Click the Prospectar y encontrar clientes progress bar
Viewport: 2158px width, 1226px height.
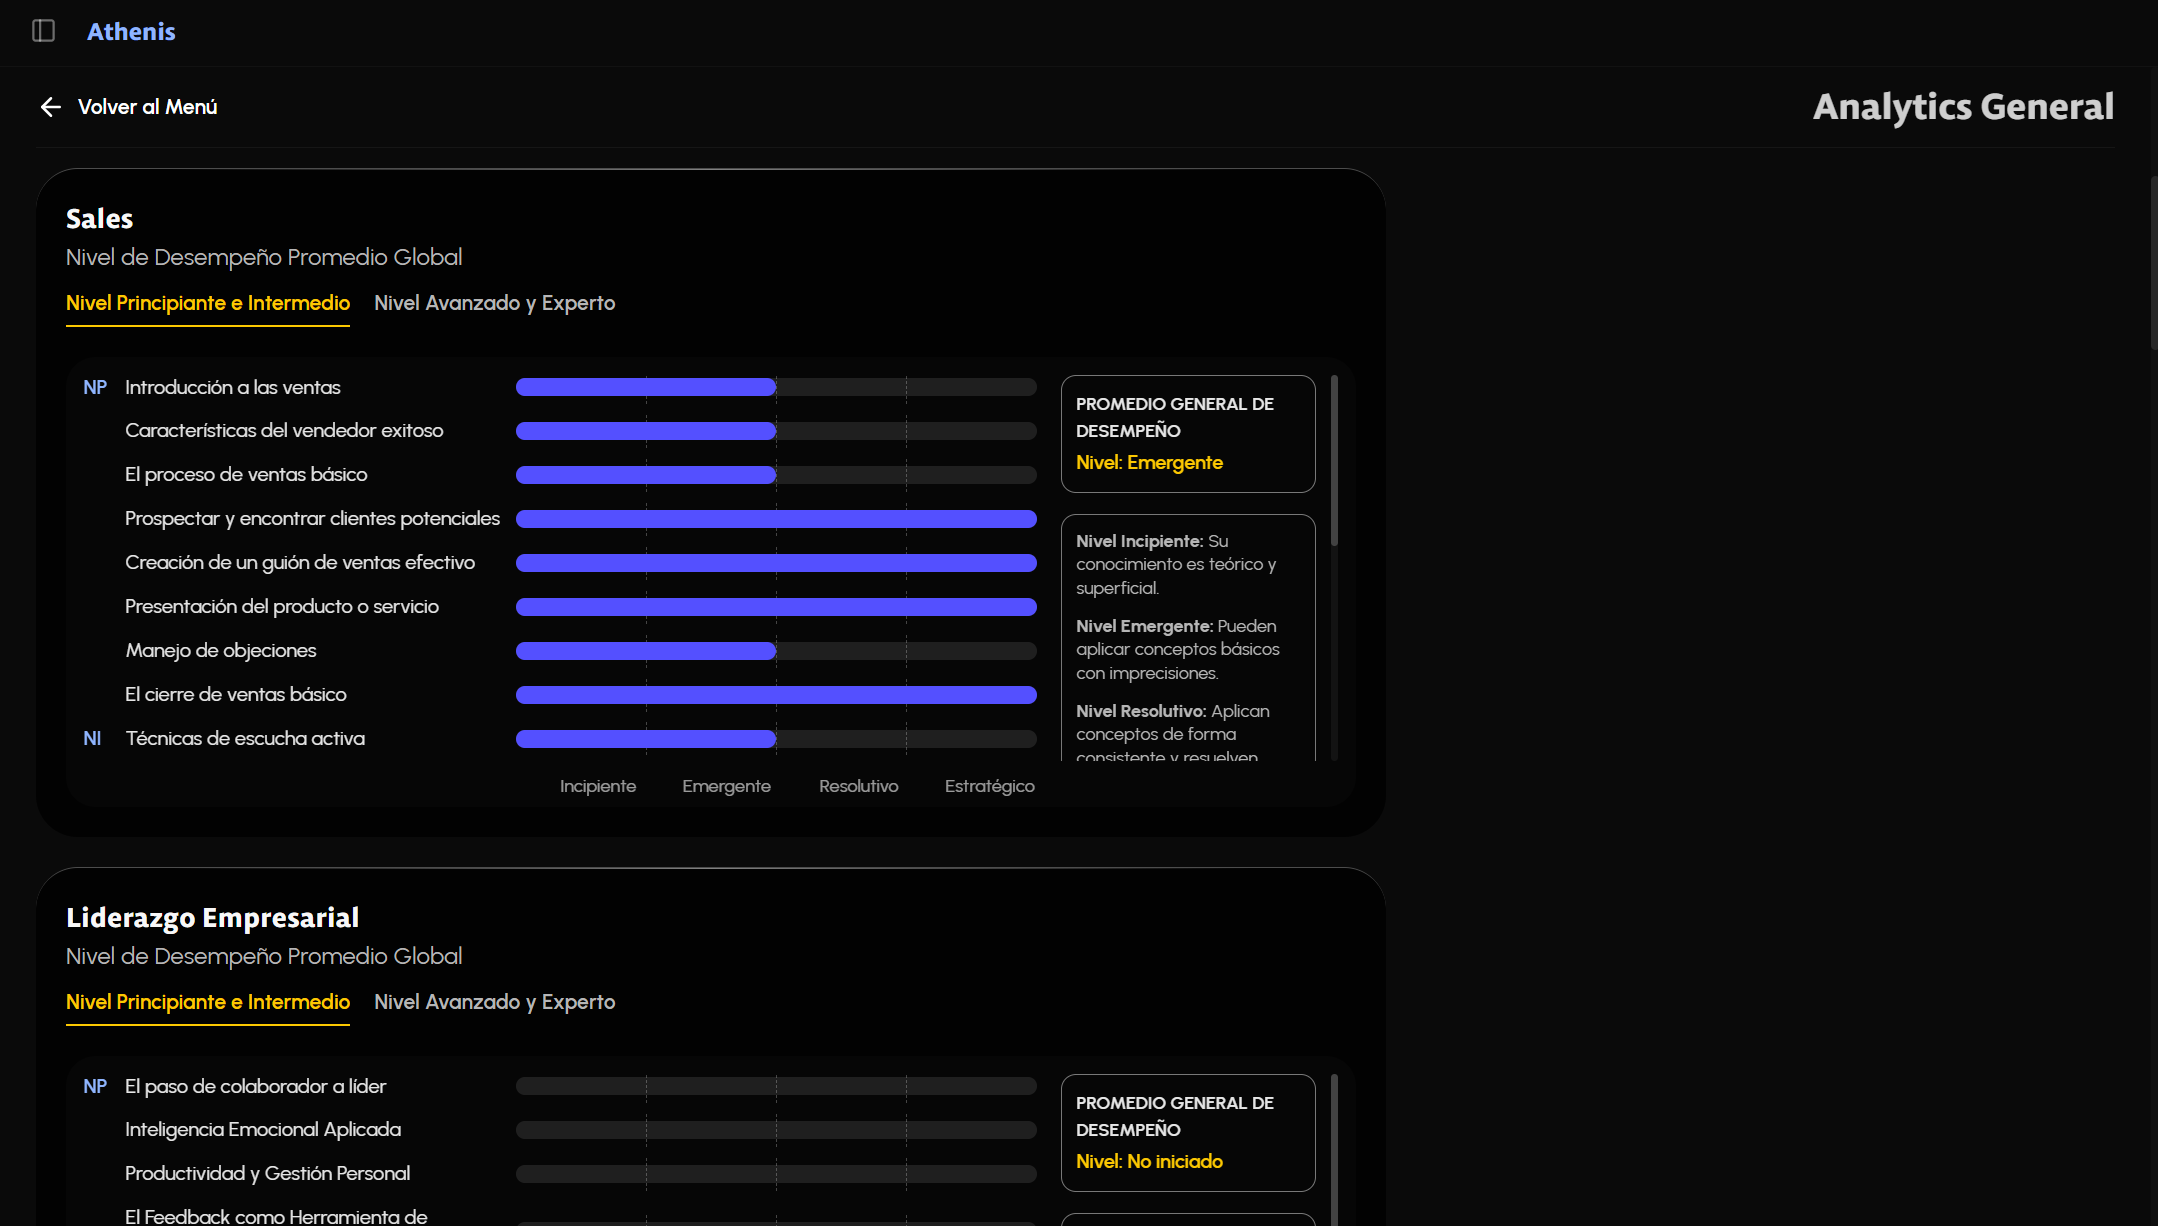tap(776, 519)
